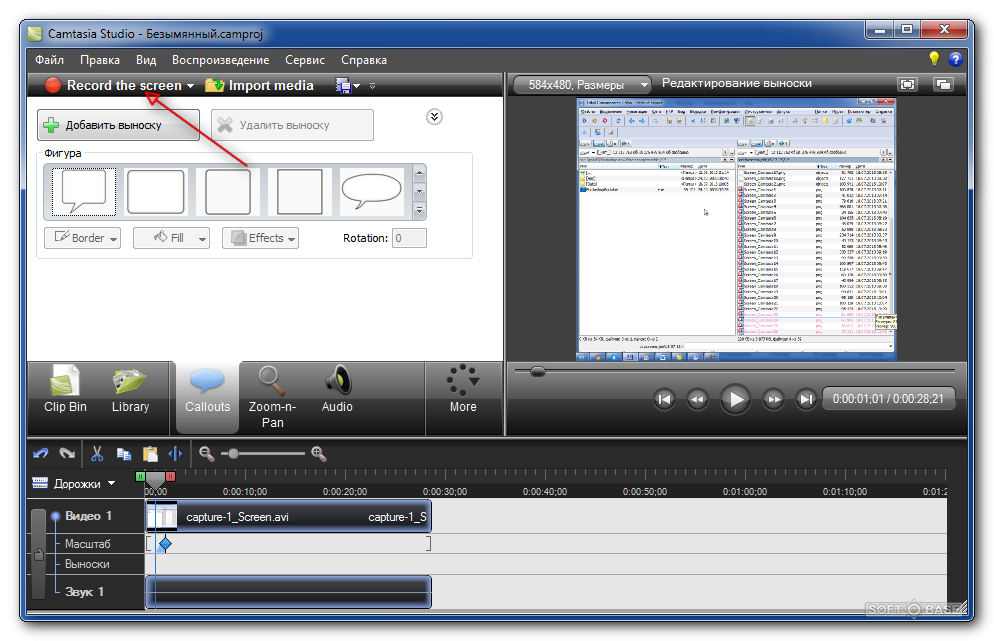Click the rewind step backward button
Screen dimensions: 994x641
point(697,399)
